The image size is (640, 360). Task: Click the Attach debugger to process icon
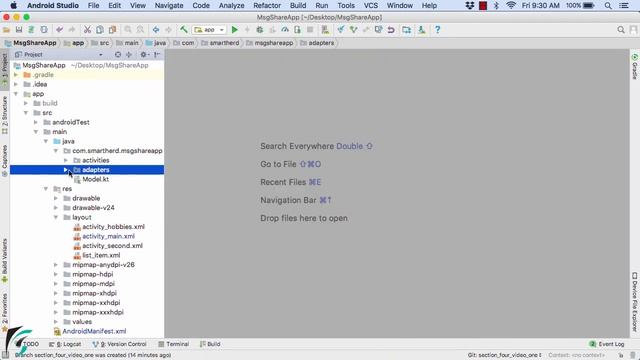pos(297,30)
